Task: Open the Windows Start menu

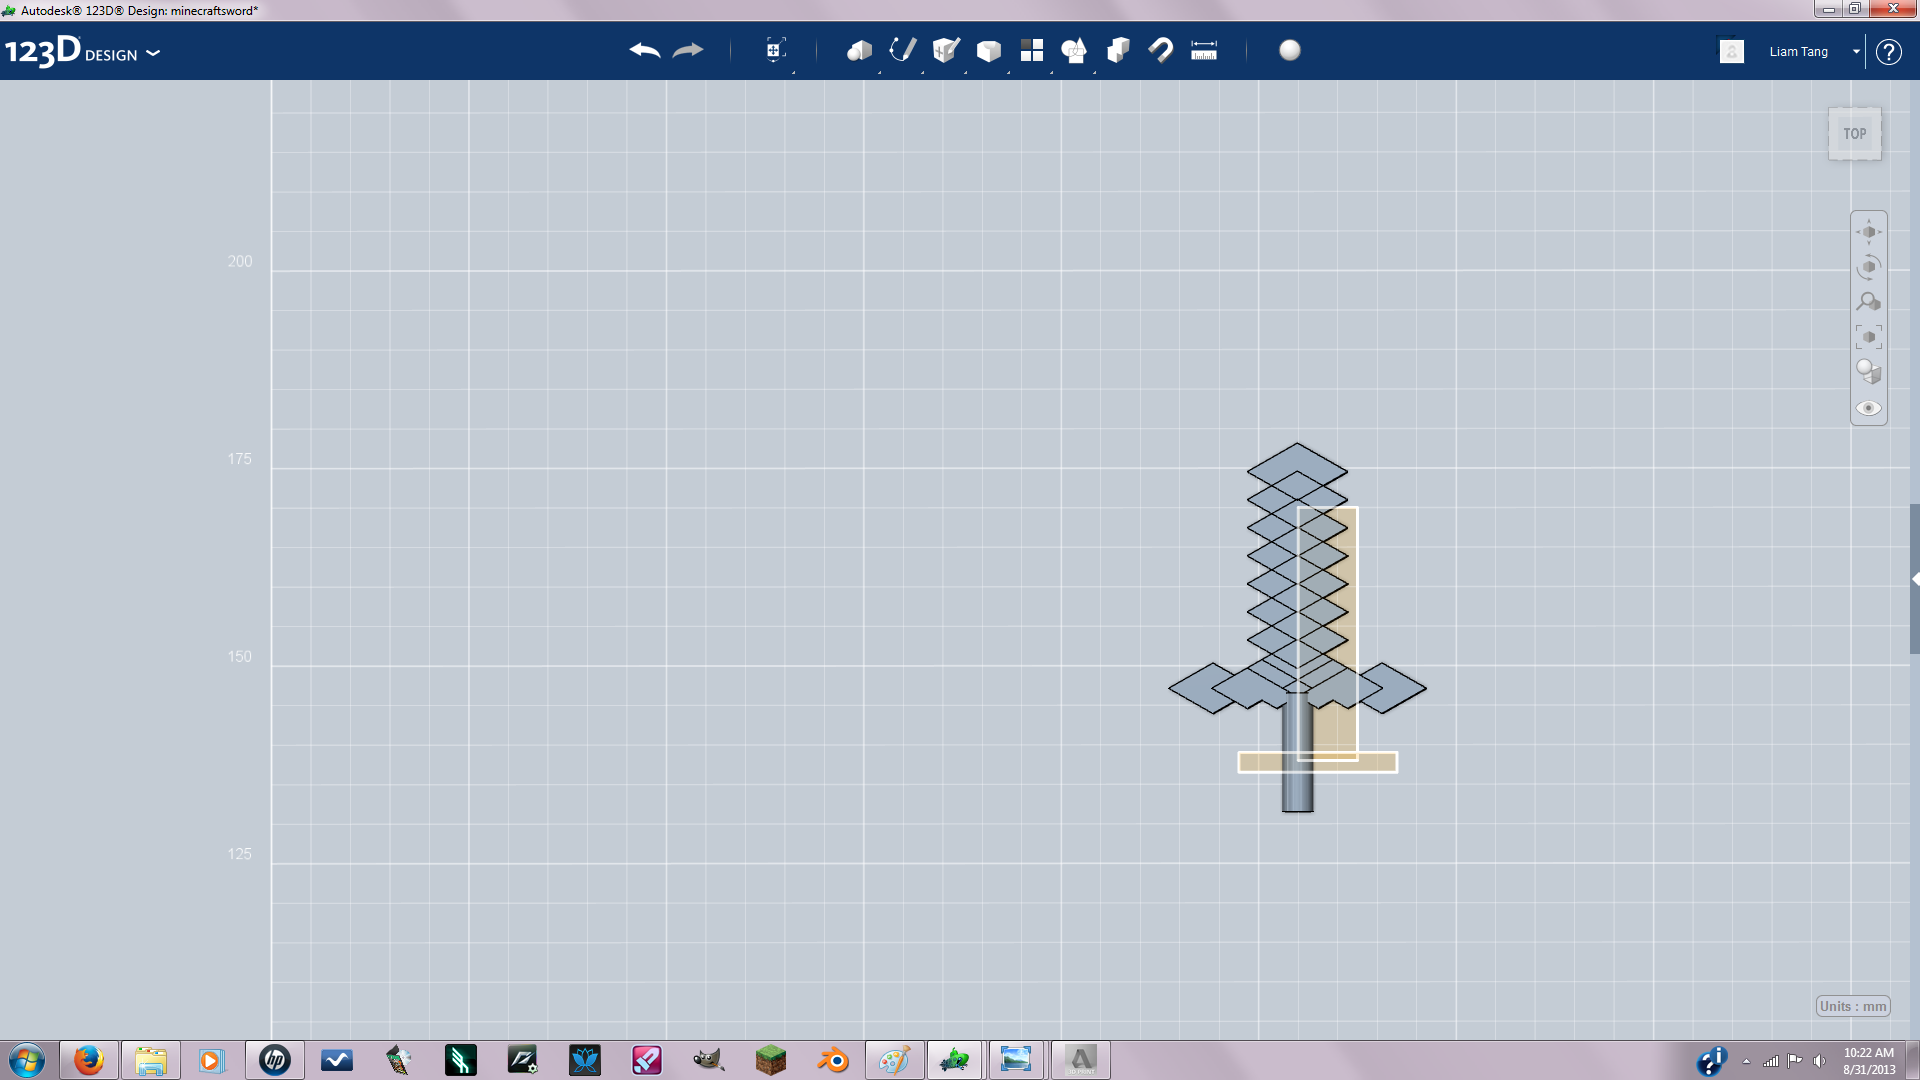Action: click(x=27, y=1060)
